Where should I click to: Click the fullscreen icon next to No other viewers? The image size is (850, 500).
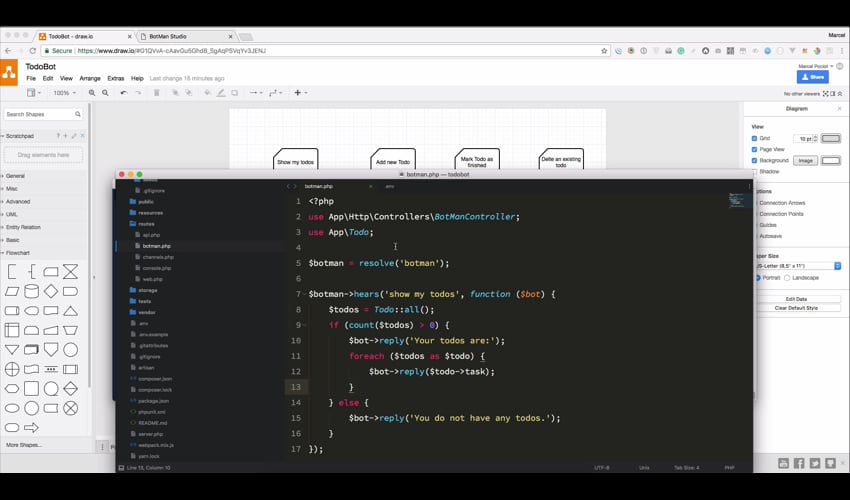point(826,94)
